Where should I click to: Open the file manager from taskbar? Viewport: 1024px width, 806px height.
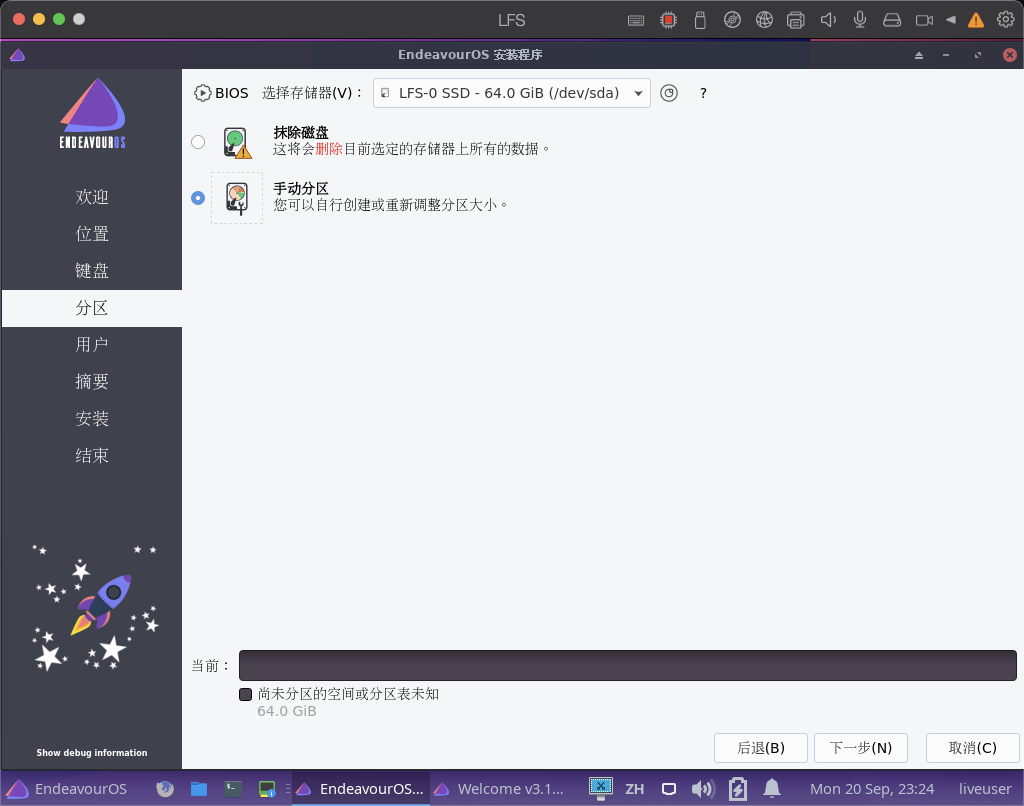[199, 789]
